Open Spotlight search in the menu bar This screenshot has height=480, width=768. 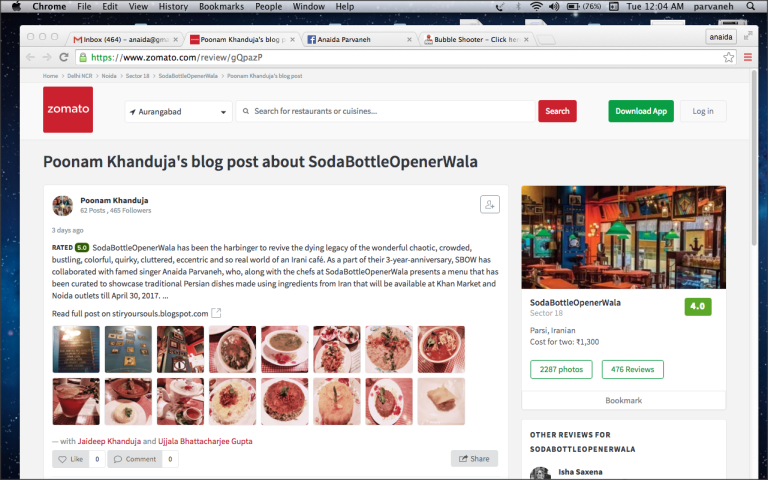point(750,6)
